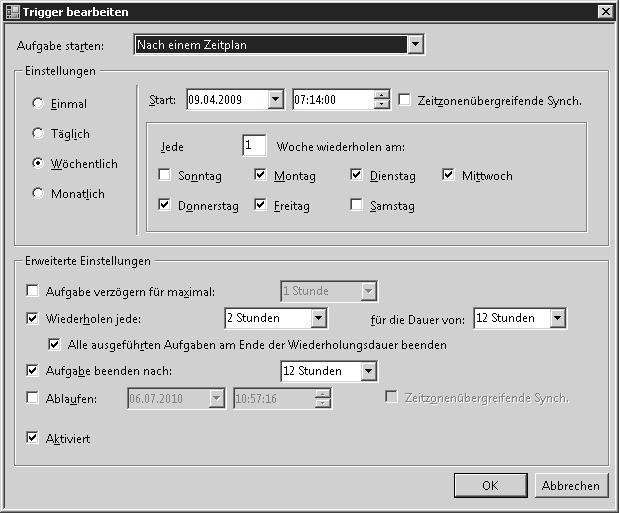Screen dimensions: 620x513
Task: Decrease start time with the down spinner
Action: [x=381, y=104]
